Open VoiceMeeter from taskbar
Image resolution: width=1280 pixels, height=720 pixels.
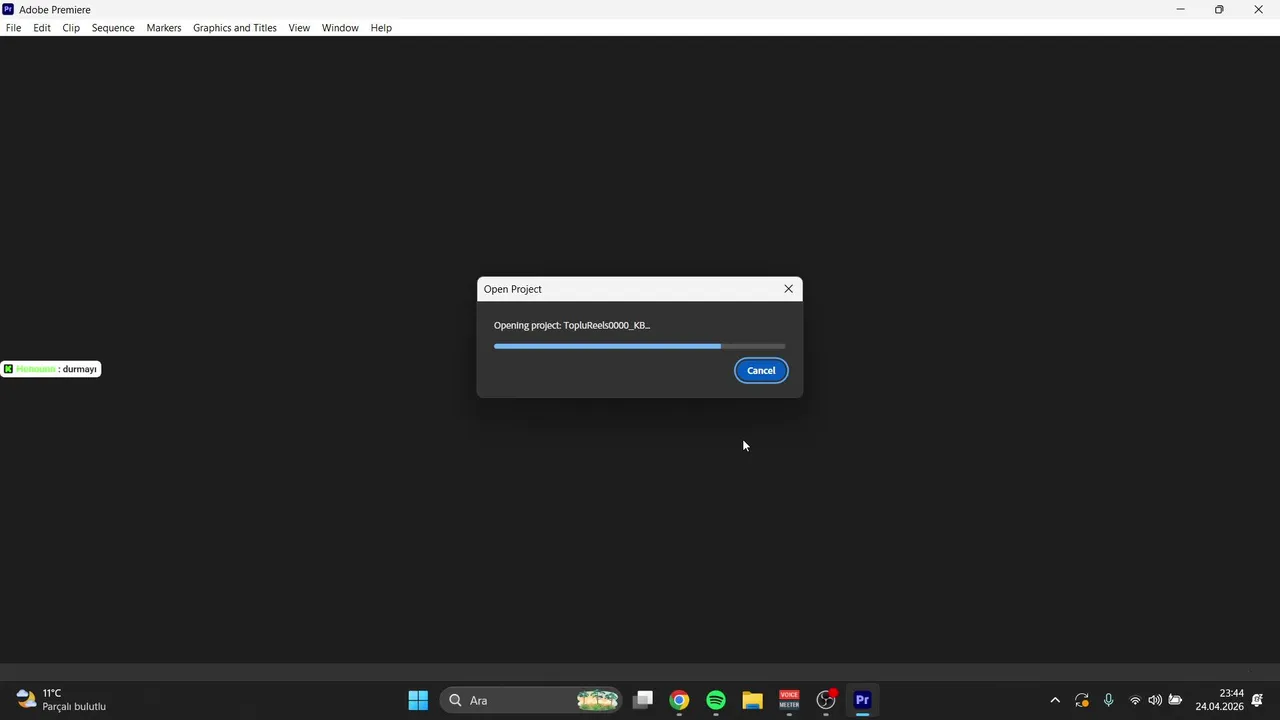[789, 700]
